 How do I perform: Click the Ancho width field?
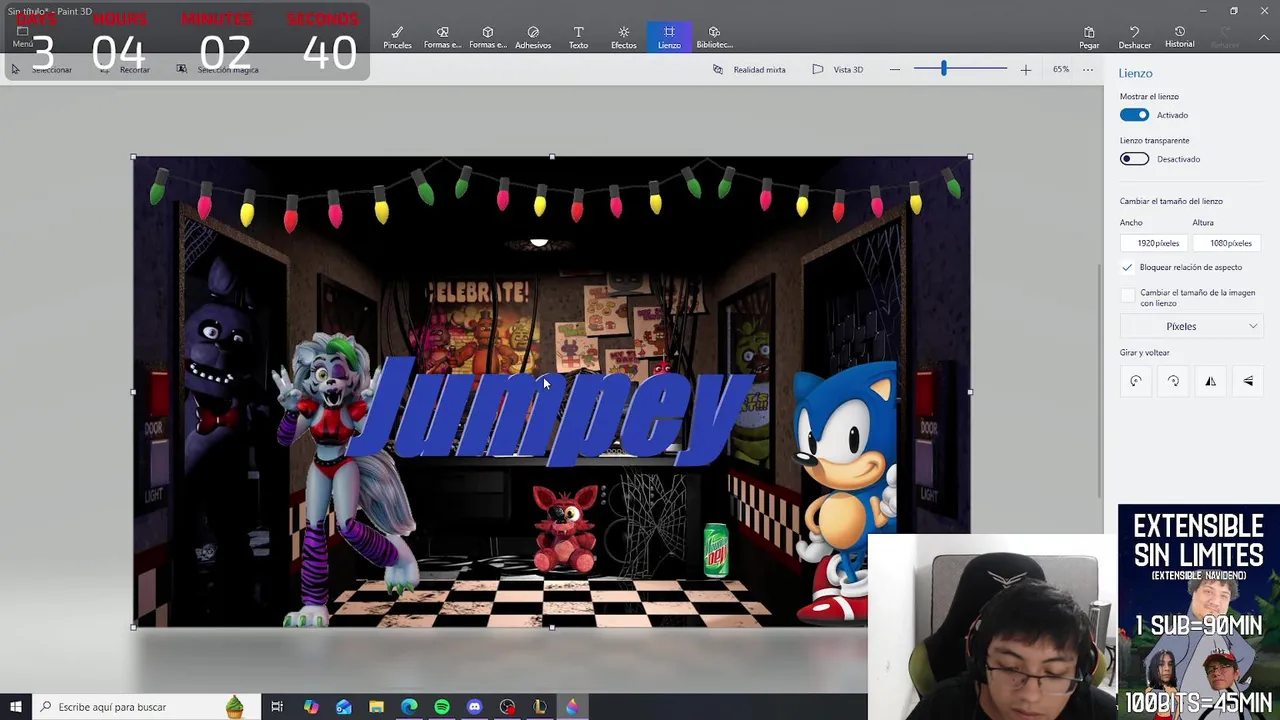point(1152,243)
